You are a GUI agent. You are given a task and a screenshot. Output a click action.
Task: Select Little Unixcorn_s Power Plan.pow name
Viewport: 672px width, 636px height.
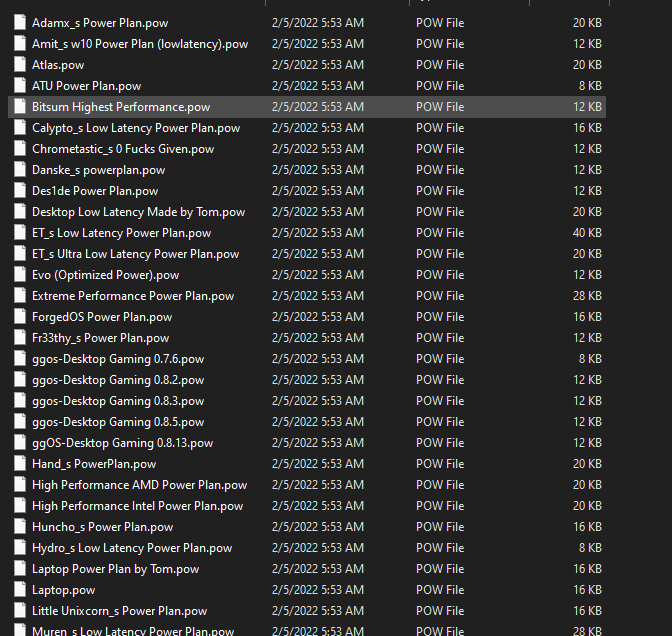pos(120,611)
